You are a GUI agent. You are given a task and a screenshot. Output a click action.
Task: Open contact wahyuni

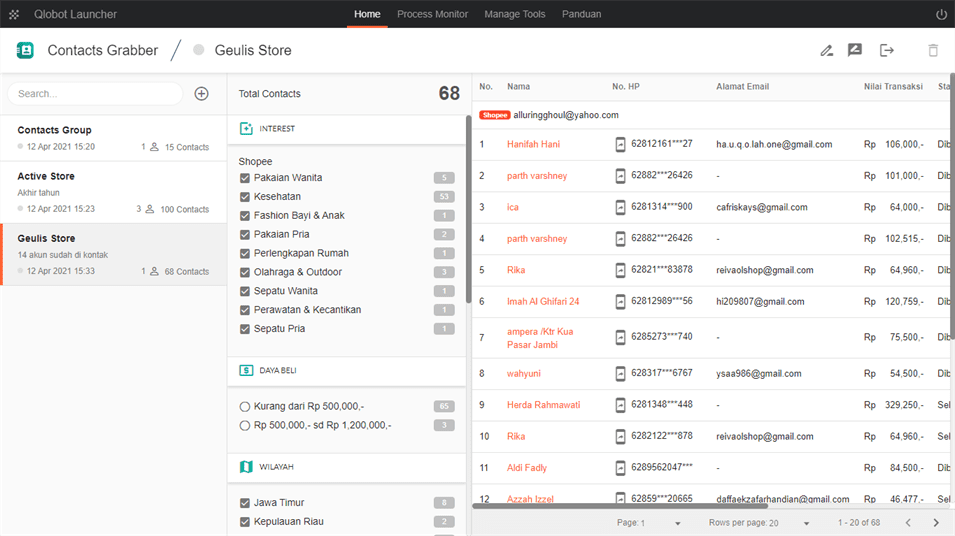524,373
